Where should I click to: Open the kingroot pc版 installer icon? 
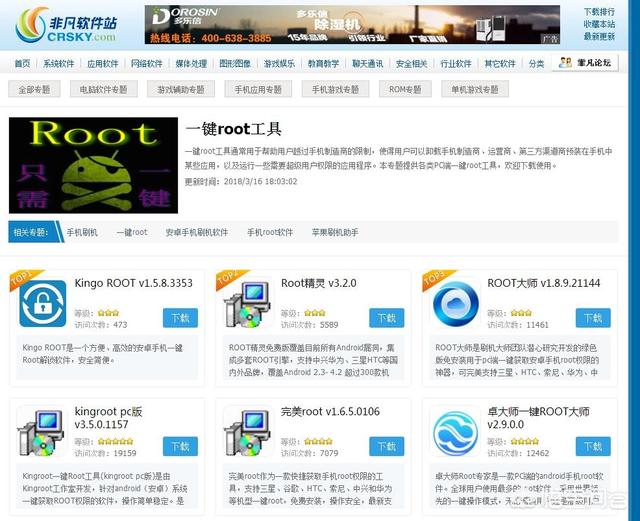click(x=41, y=432)
